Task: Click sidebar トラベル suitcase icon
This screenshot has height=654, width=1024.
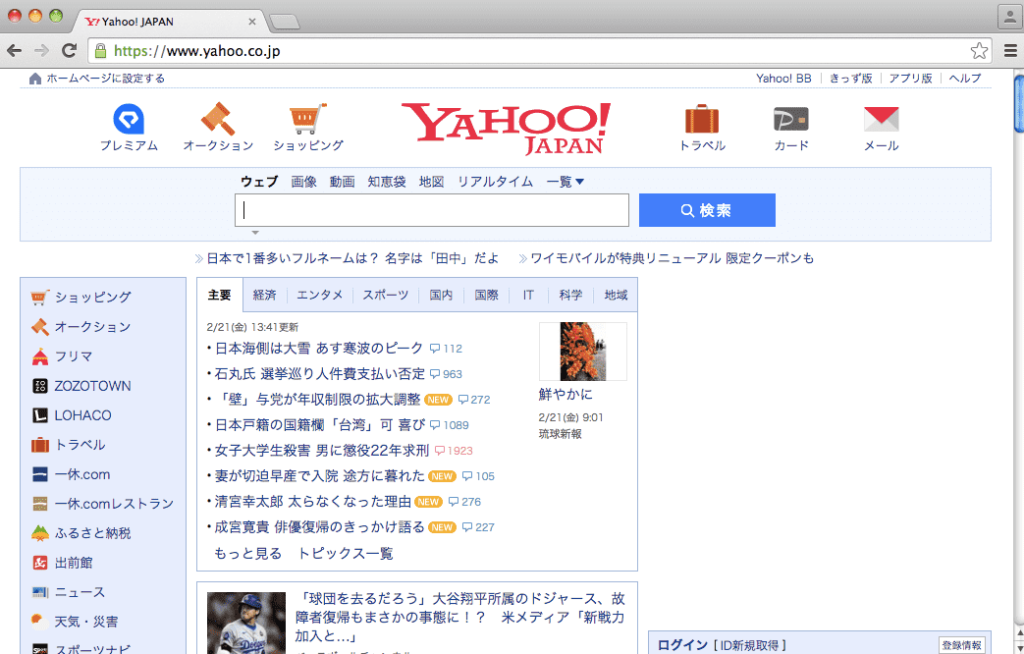Action: pos(40,445)
